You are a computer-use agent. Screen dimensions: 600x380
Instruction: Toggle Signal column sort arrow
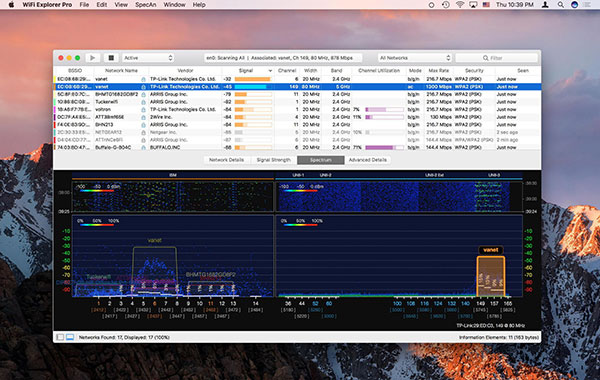(x=270, y=71)
